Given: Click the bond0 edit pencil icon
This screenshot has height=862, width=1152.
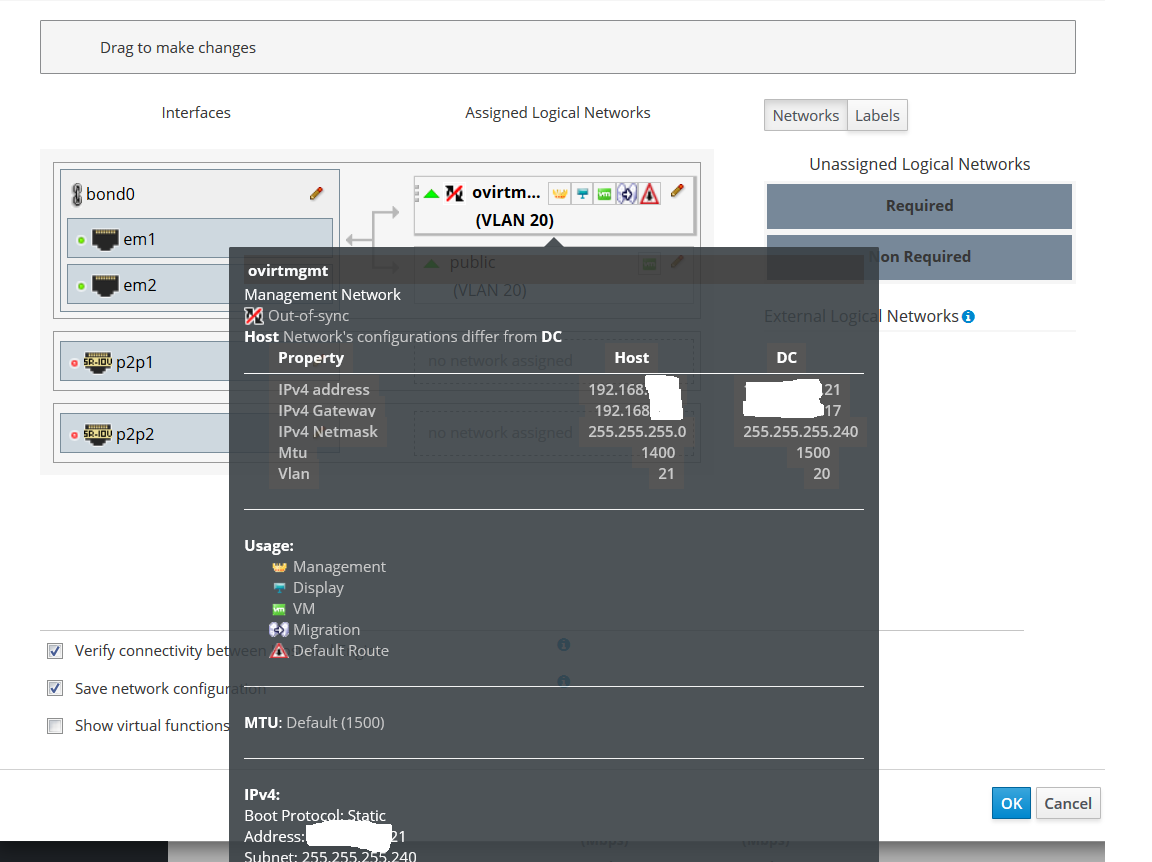Looking at the screenshot, I should click(x=316, y=194).
